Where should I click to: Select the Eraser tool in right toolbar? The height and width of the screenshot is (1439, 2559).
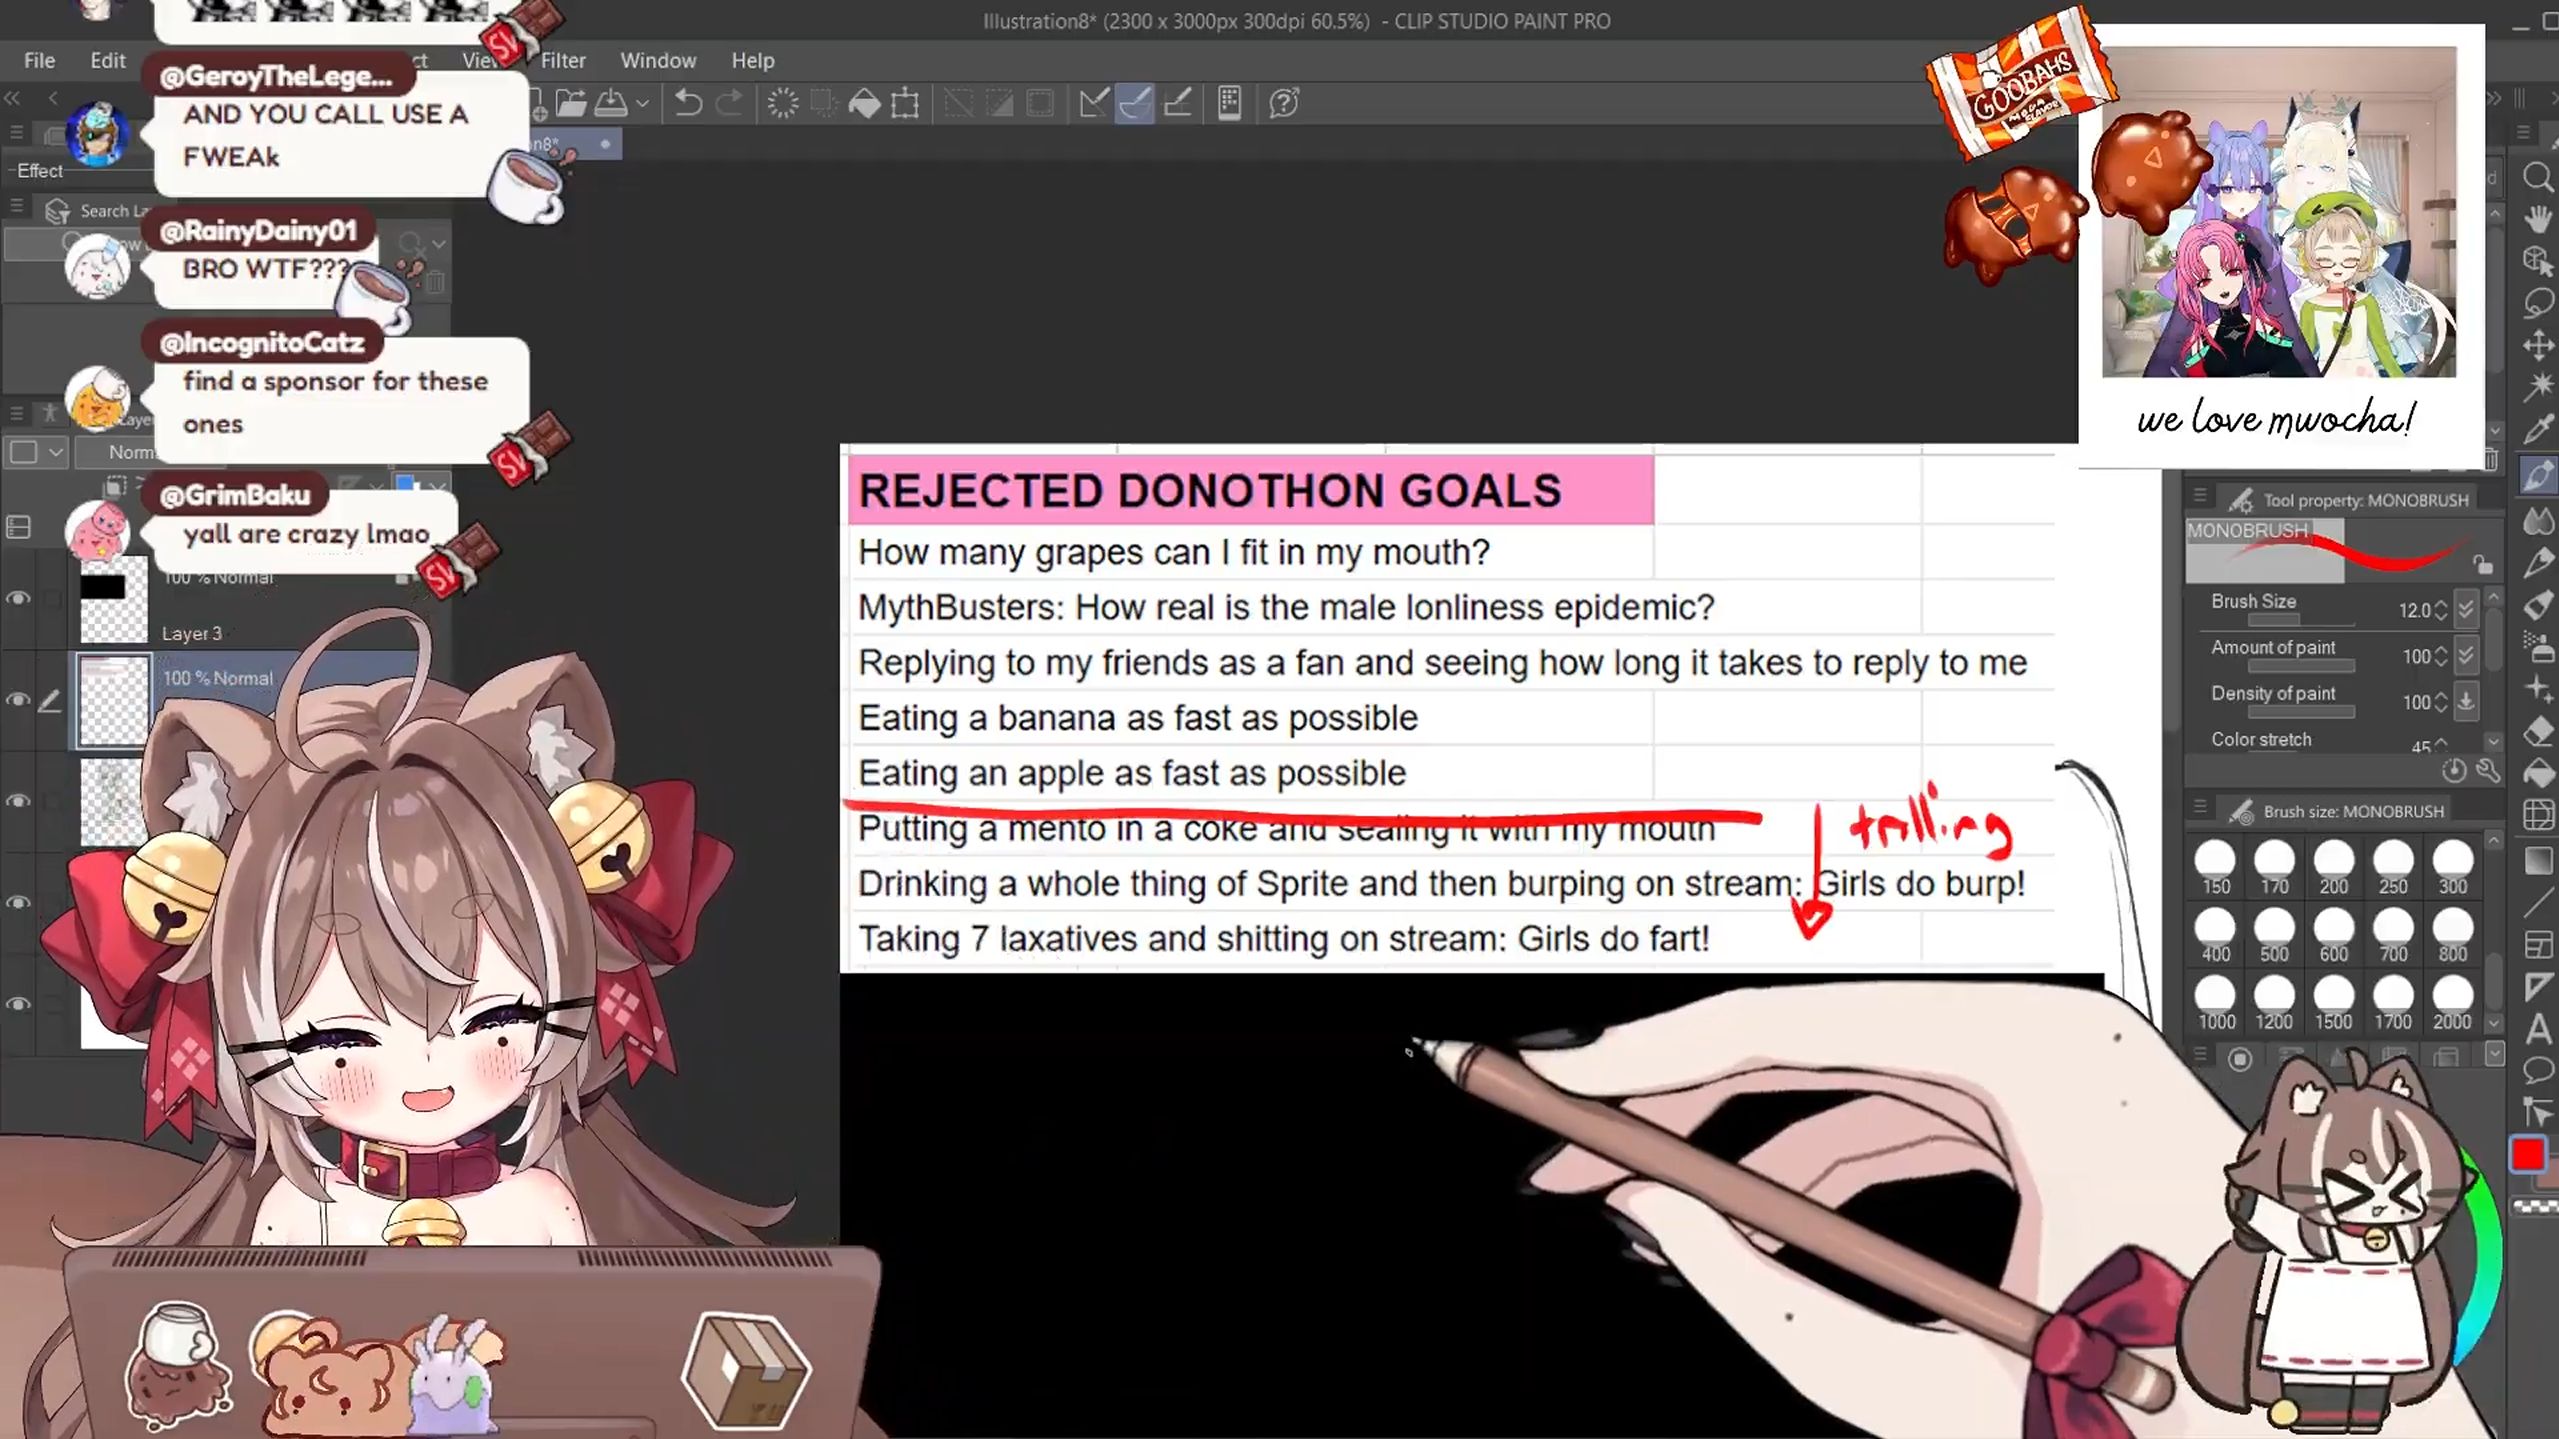(x=2539, y=732)
